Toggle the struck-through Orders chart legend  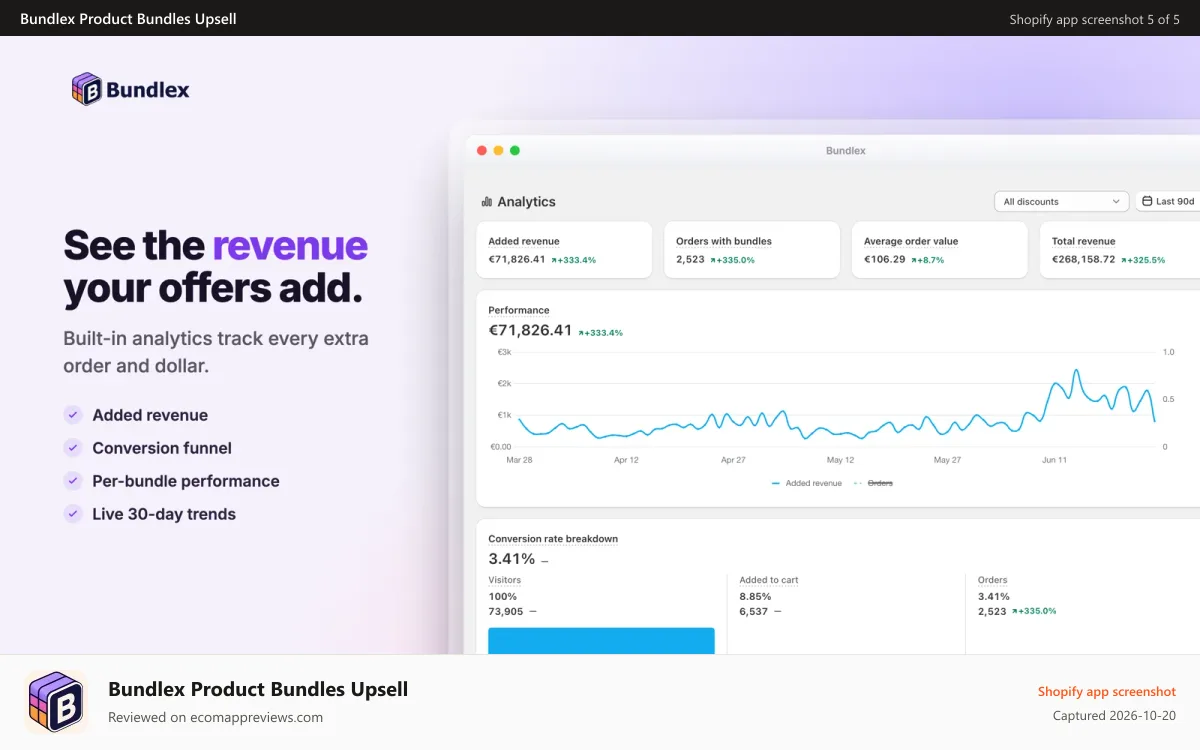pos(873,483)
